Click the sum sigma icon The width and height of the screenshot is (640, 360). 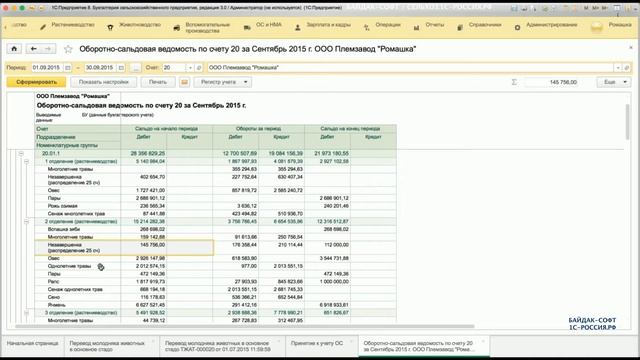[x=514, y=82]
